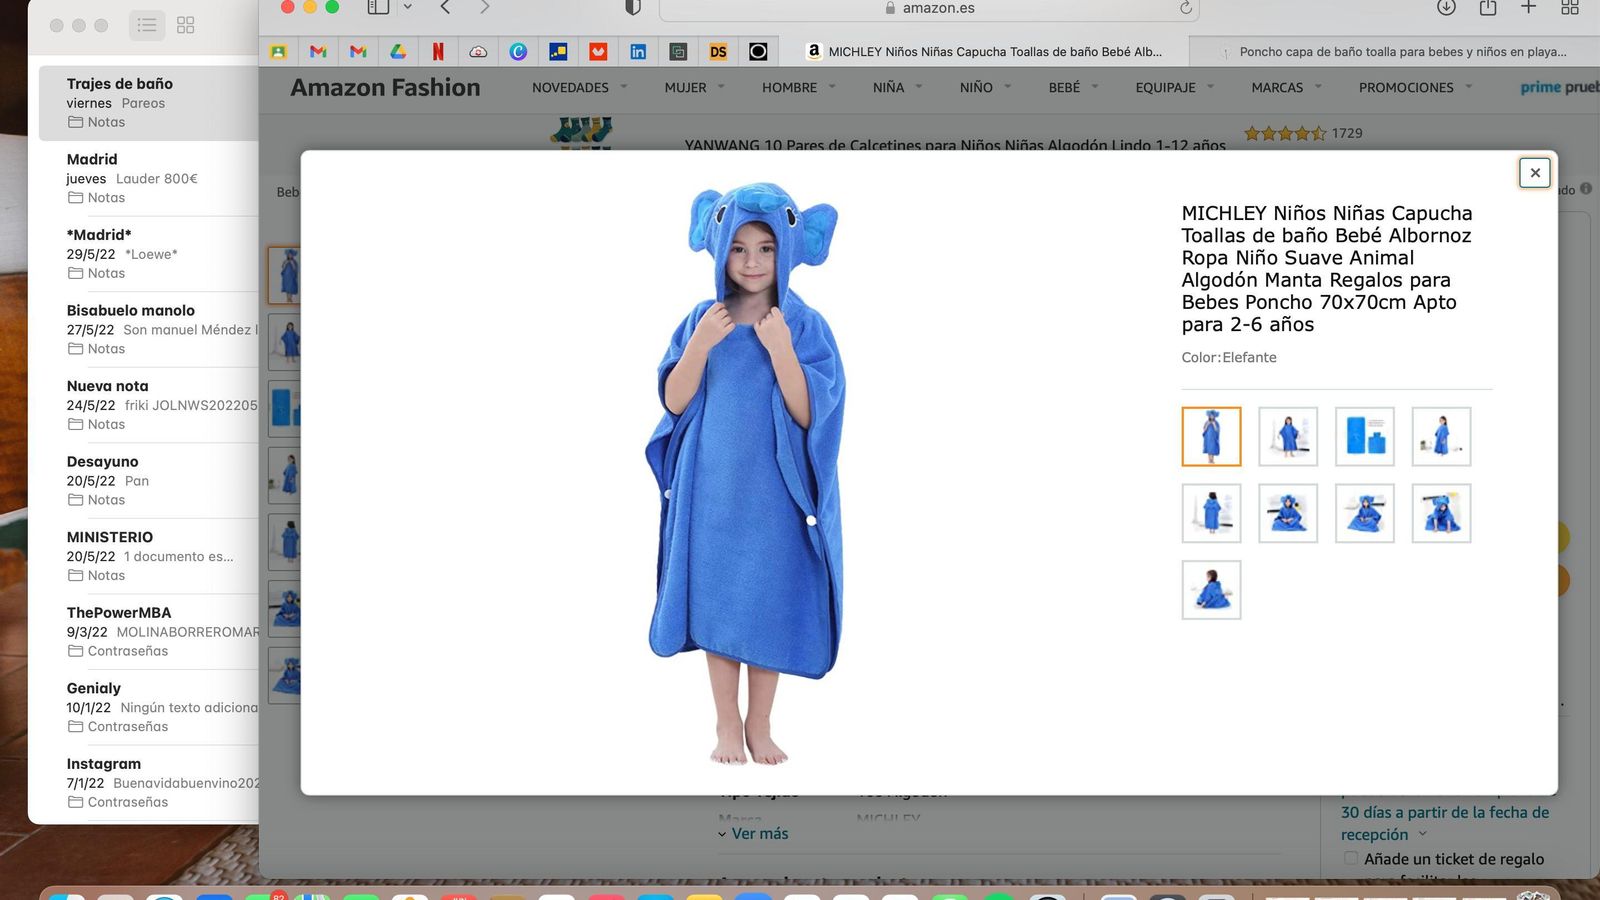Select the list view icon in Notes

click(x=146, y=25)
